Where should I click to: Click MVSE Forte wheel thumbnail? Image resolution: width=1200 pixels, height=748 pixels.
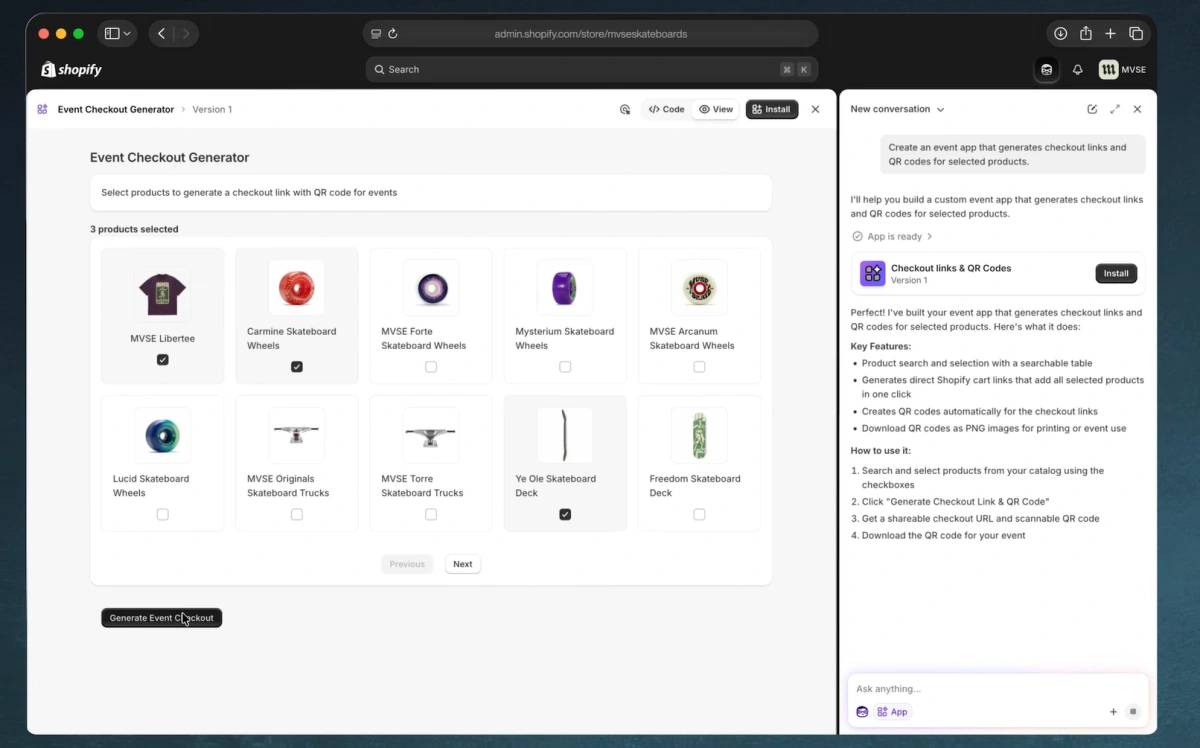431,288
